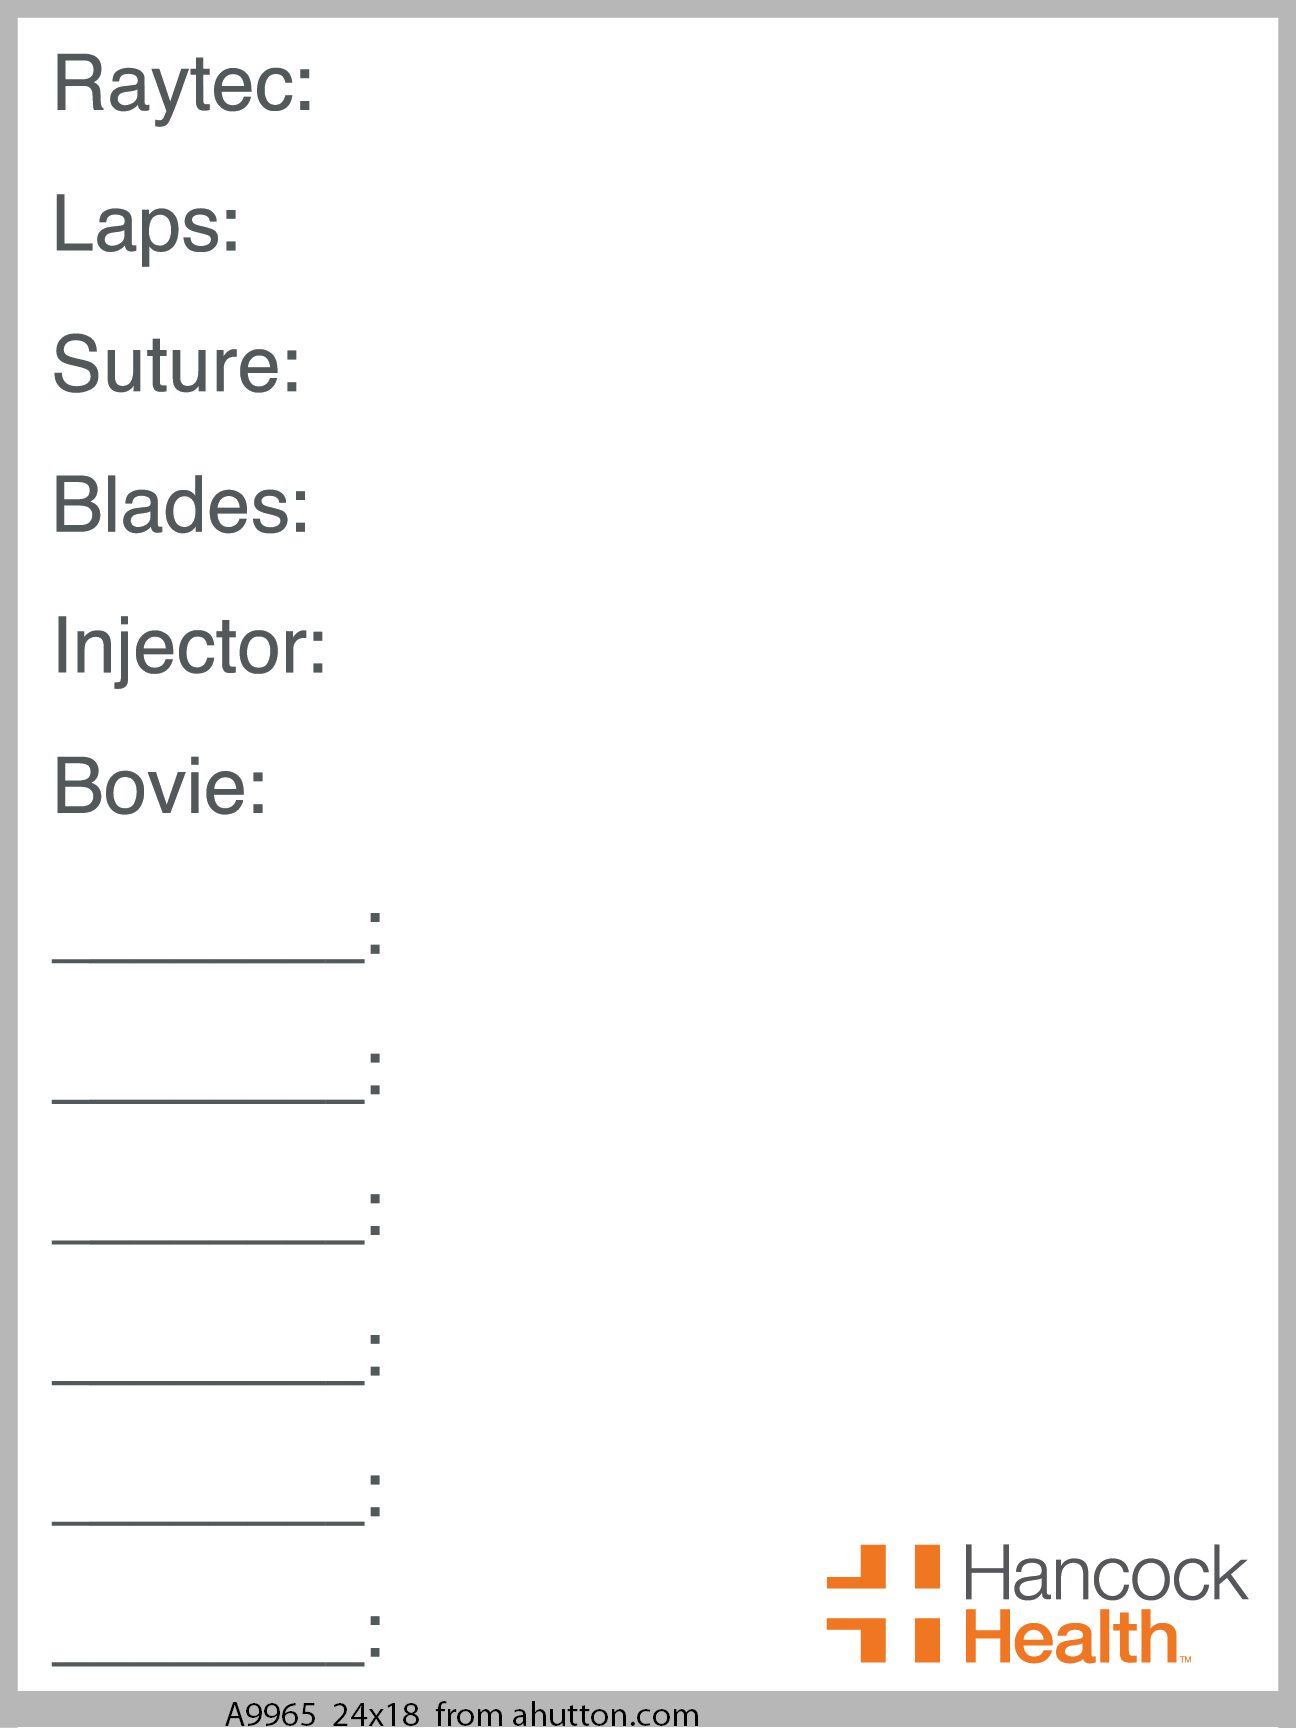Click the orange Health word in logo
This screenshot has height=1728, width=1296.
(1072, 1637)
